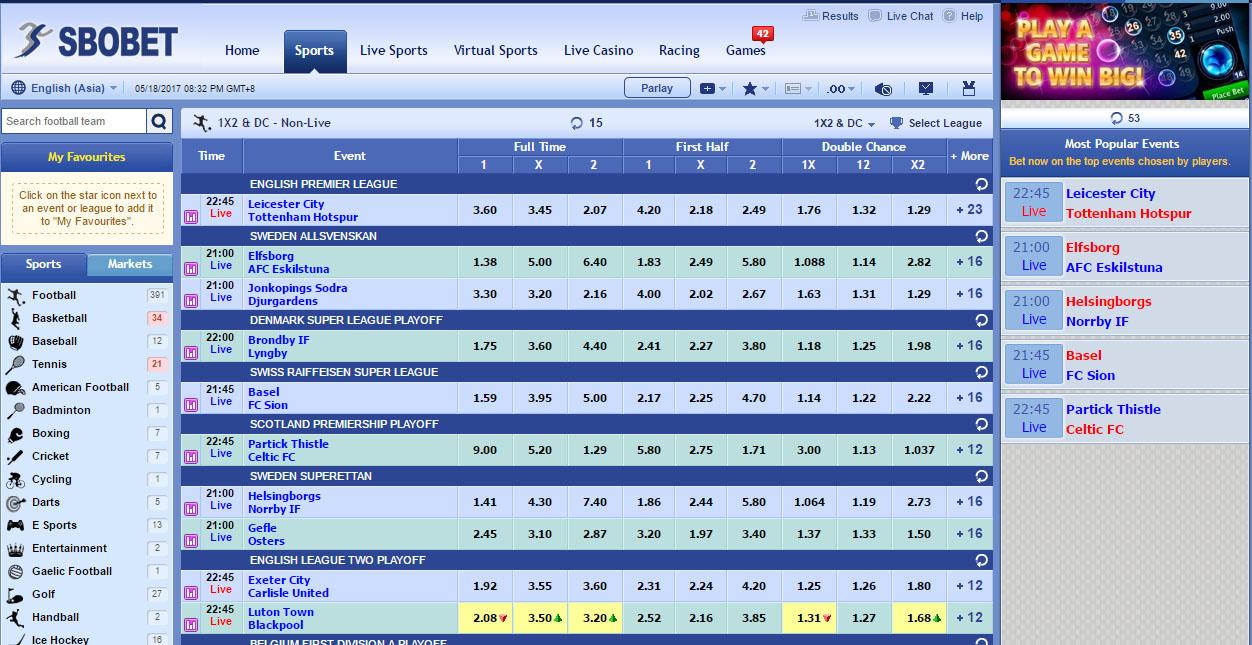Screen dimensions: 1252x645
Task: Open Live Sports tab
Action: (x=394, y=50)
